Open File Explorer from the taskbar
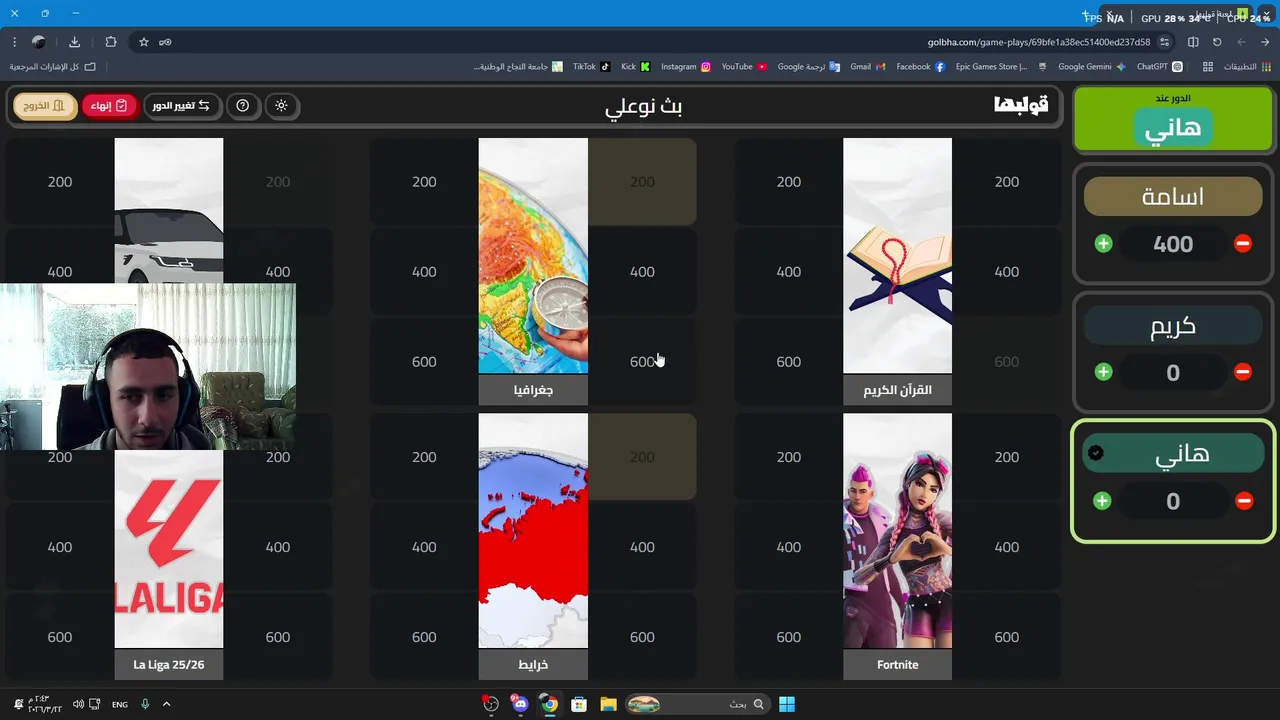 tap(608, 704)
